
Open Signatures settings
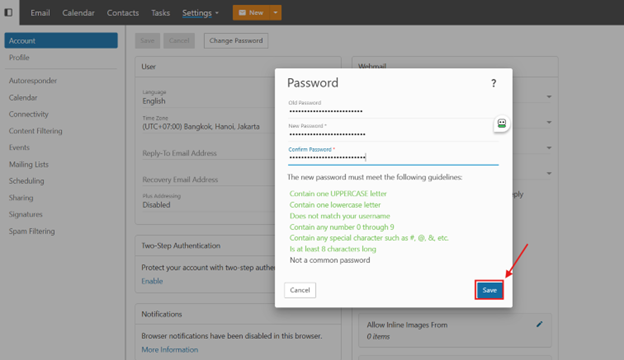pyautogui.click(x=25, y=214)
